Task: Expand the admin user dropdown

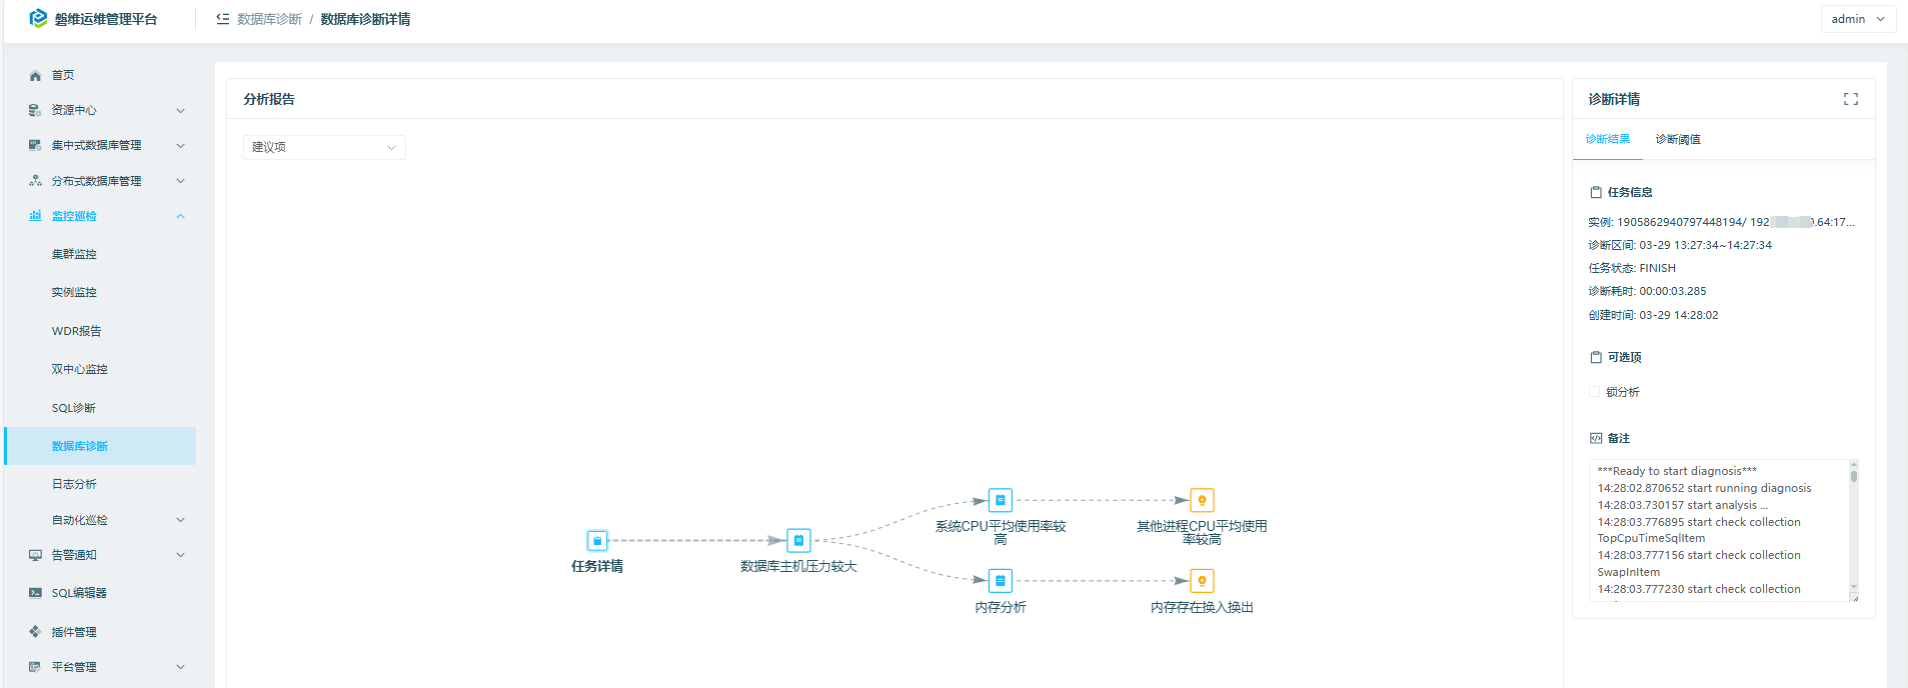Action: pyautogui.click(x=1857, y=19)
